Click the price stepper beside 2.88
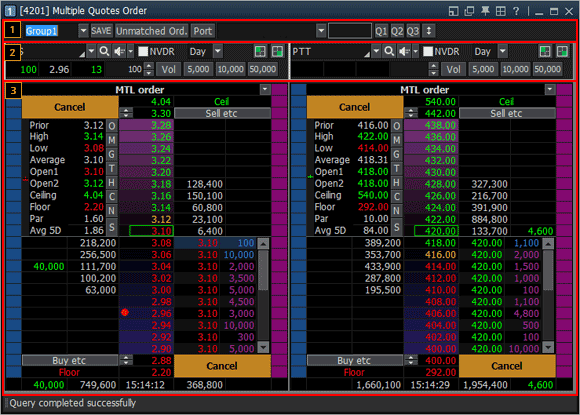Screen dimensions: 580x415 point(126,360)
